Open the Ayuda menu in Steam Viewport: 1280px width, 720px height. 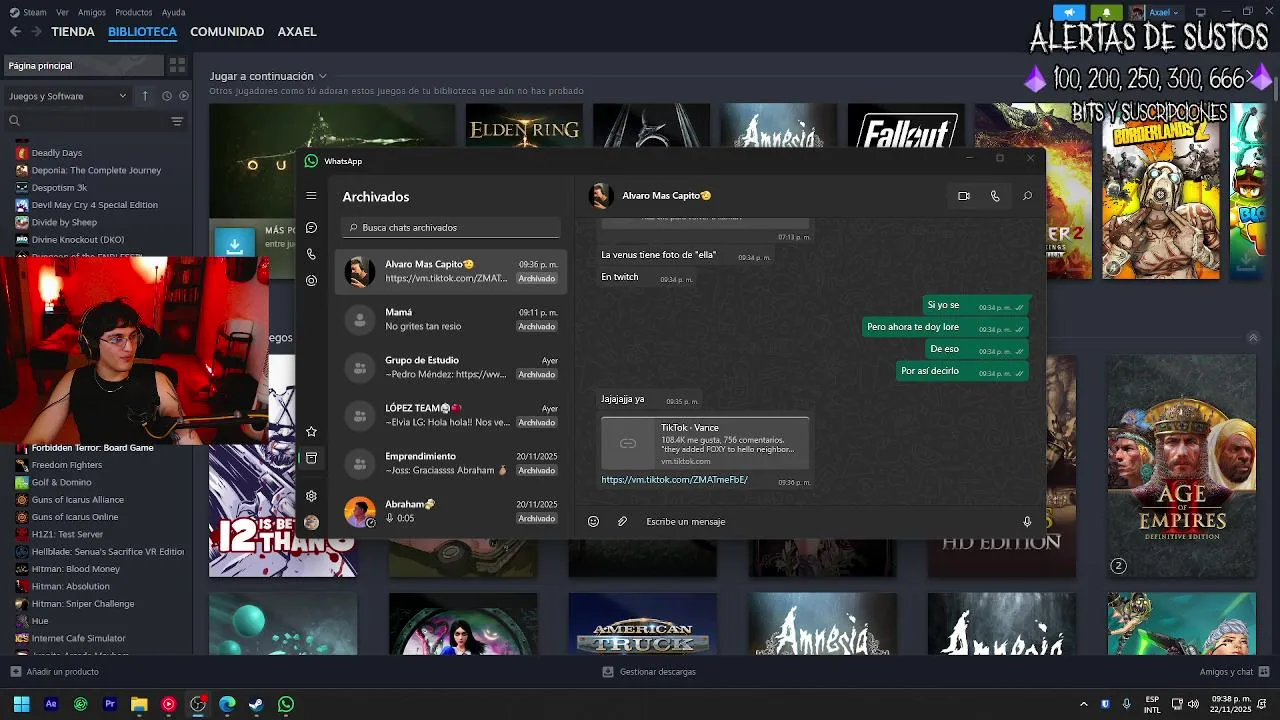click(x=174, y=12)
